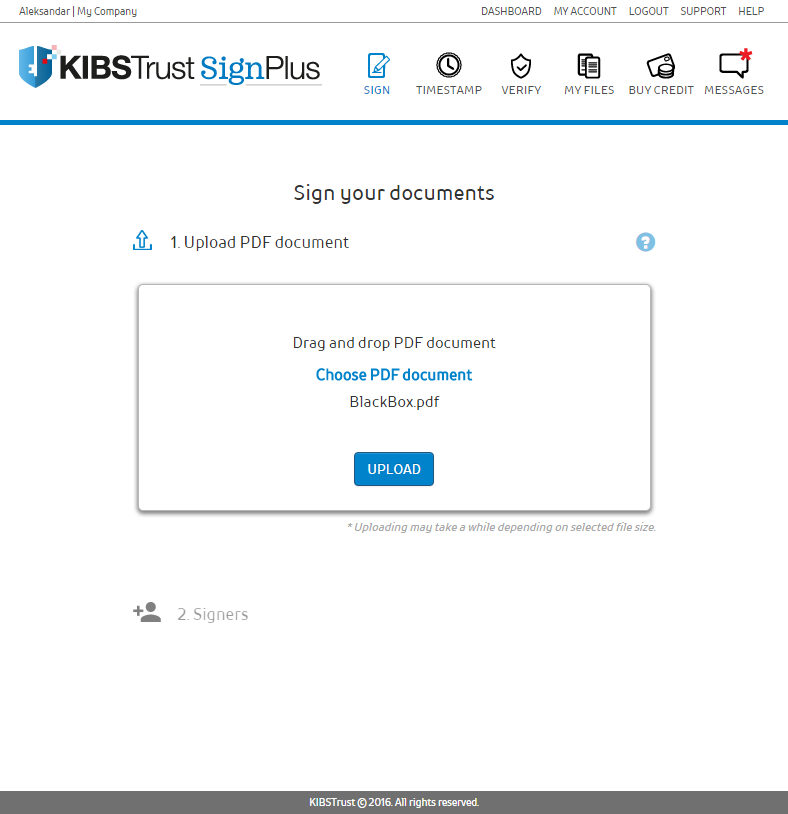Click the upload arrow icon beside step 1

point(142,241)
